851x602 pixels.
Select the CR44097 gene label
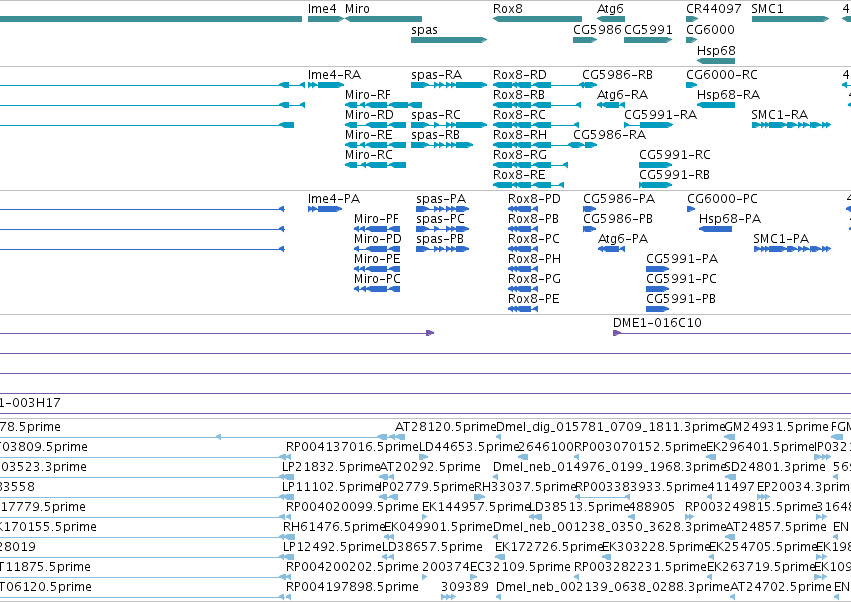coord(714,9)
